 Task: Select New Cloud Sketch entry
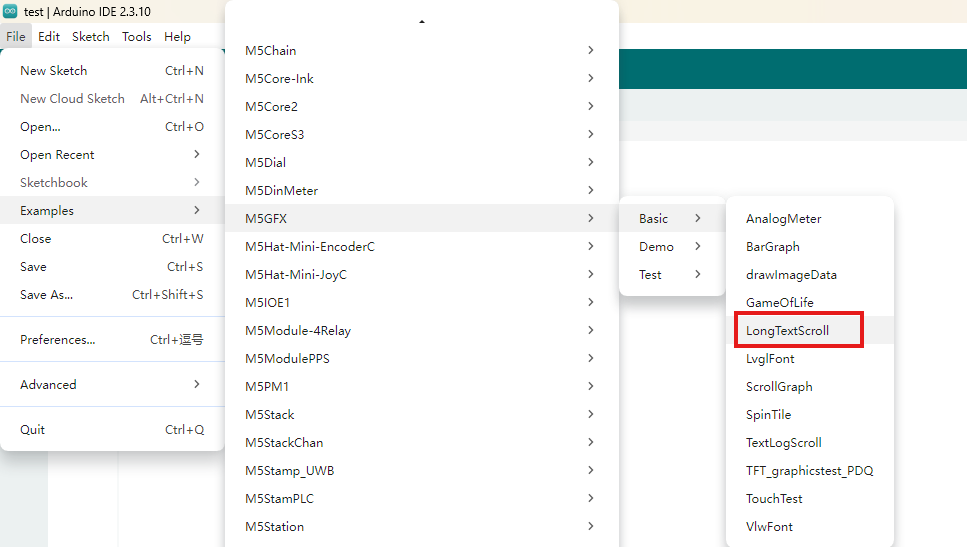coord(112,99)
